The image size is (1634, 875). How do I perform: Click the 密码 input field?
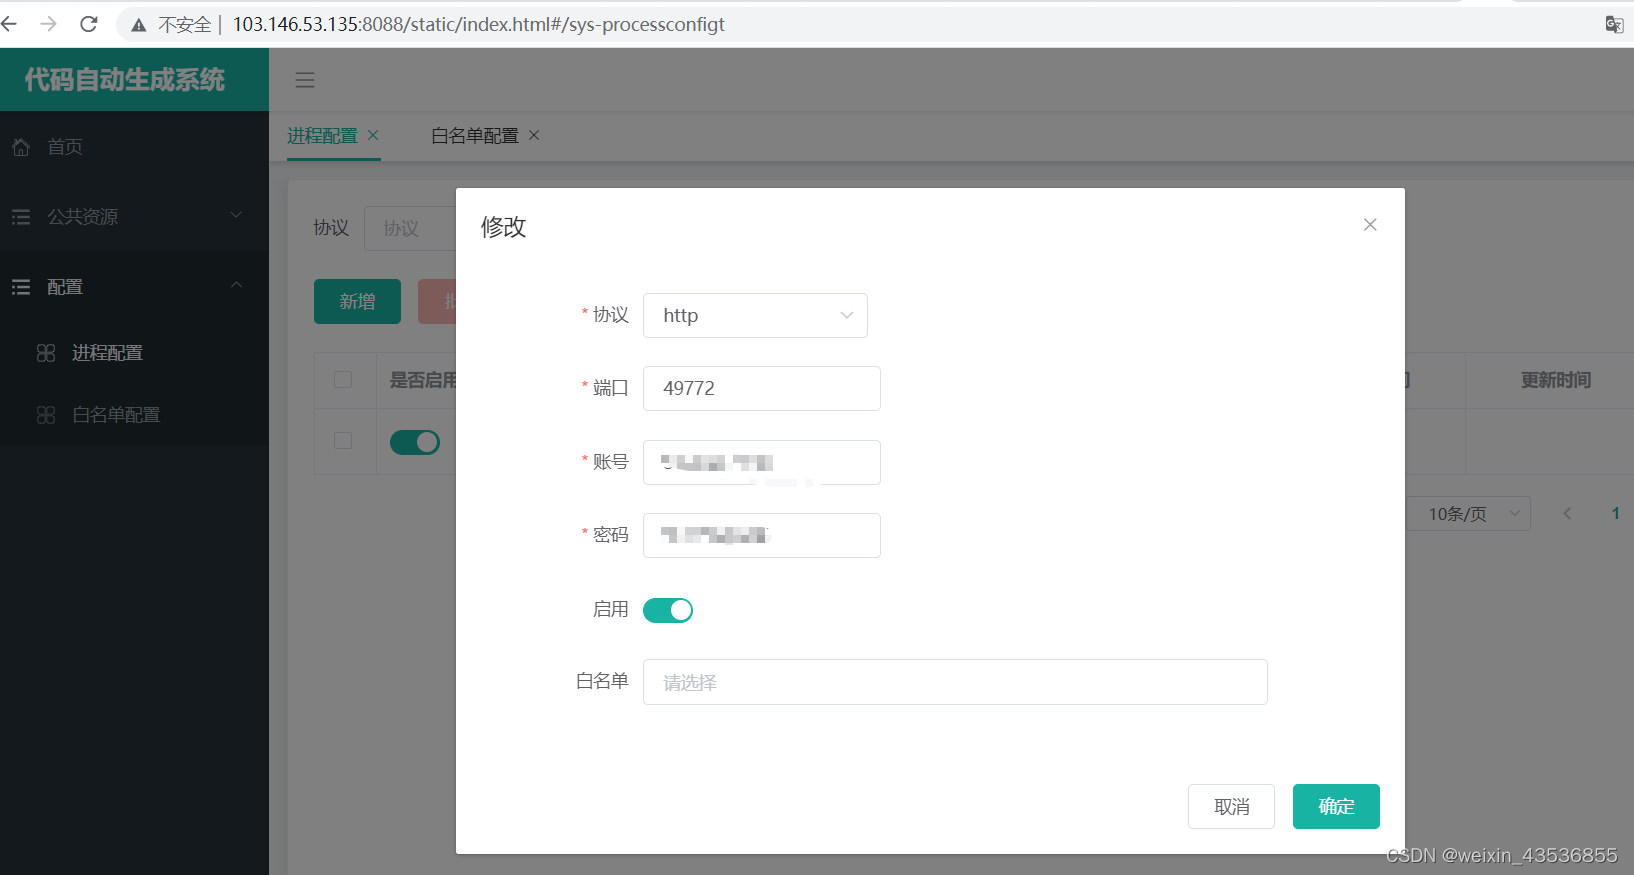(762, 535)
